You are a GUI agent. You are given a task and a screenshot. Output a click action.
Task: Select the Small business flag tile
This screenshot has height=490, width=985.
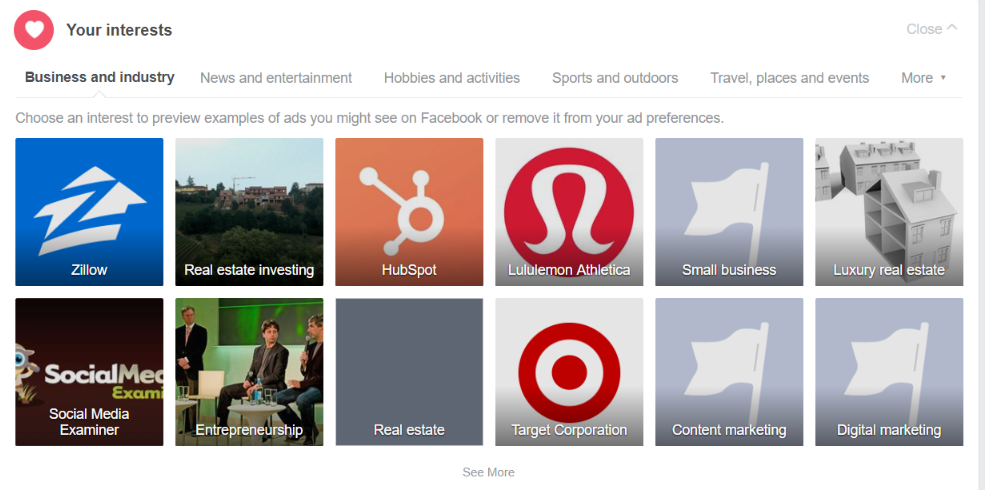(x=729, y=212)
